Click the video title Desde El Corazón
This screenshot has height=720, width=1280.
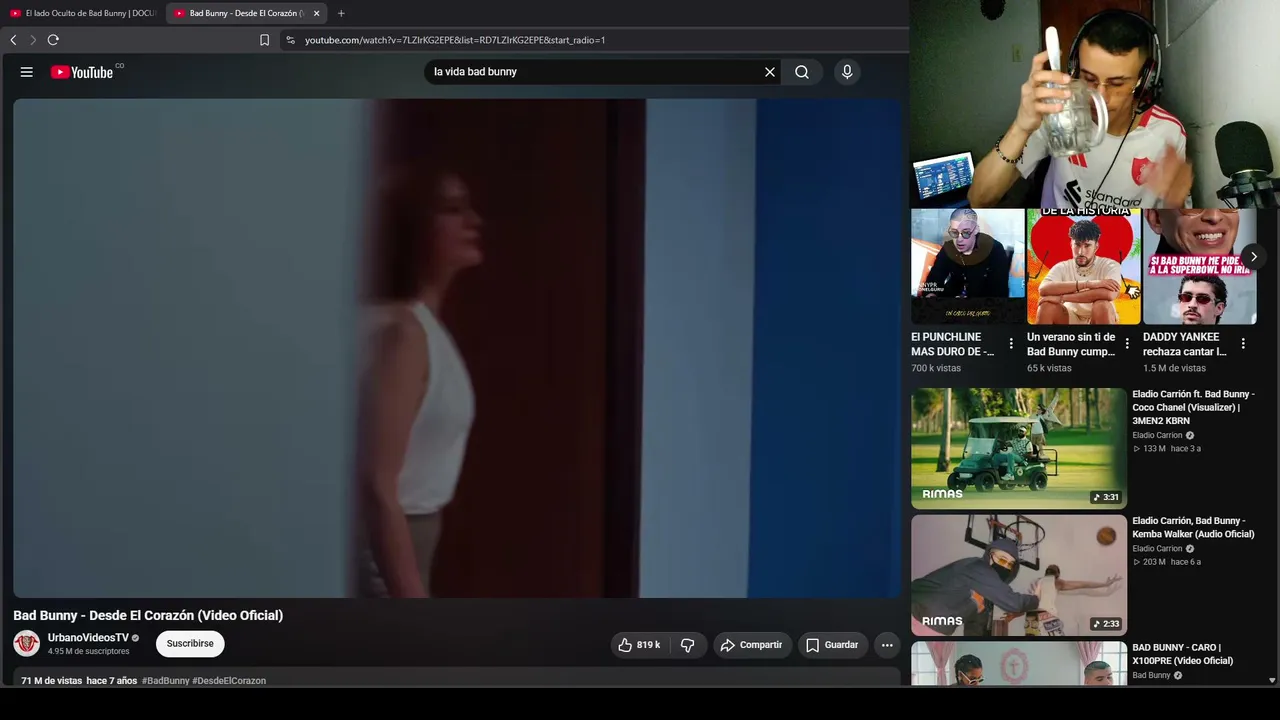click(x=148, y=616)
